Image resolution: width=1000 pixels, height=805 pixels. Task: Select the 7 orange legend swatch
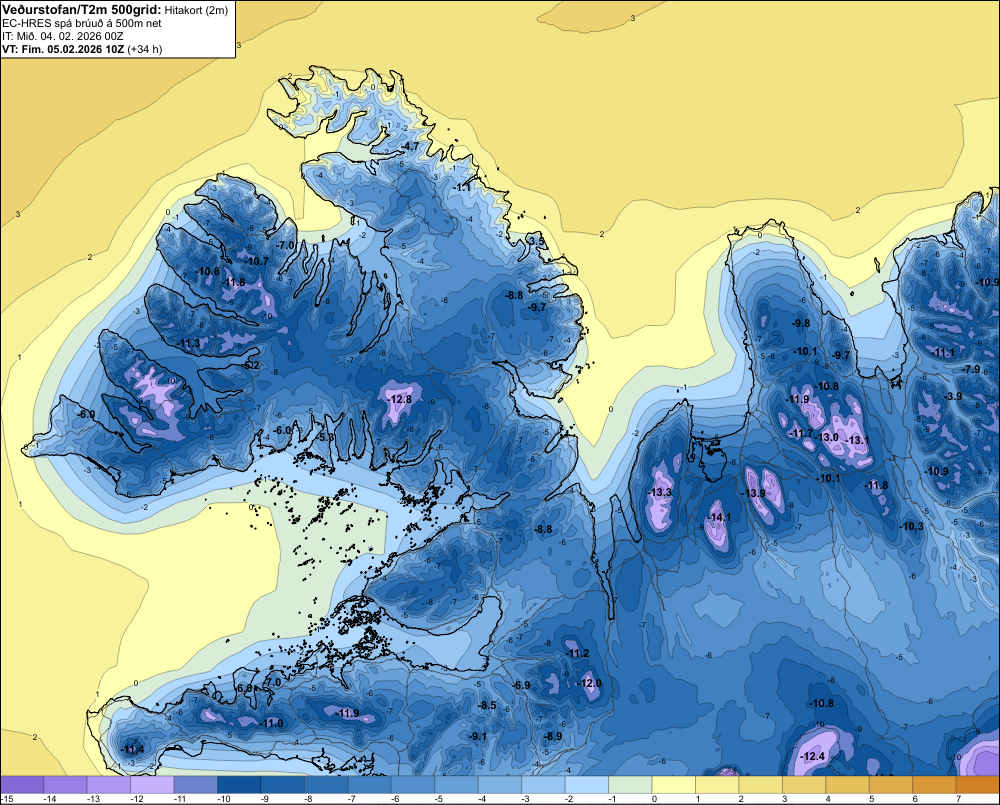click(x=978, y=785)
